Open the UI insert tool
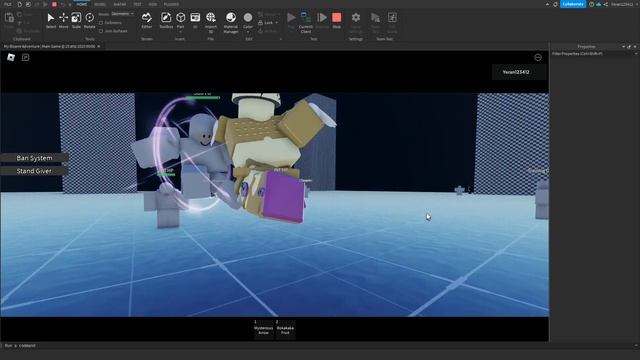Viewport: 640px width, 360px height. (x=195, y=20)
